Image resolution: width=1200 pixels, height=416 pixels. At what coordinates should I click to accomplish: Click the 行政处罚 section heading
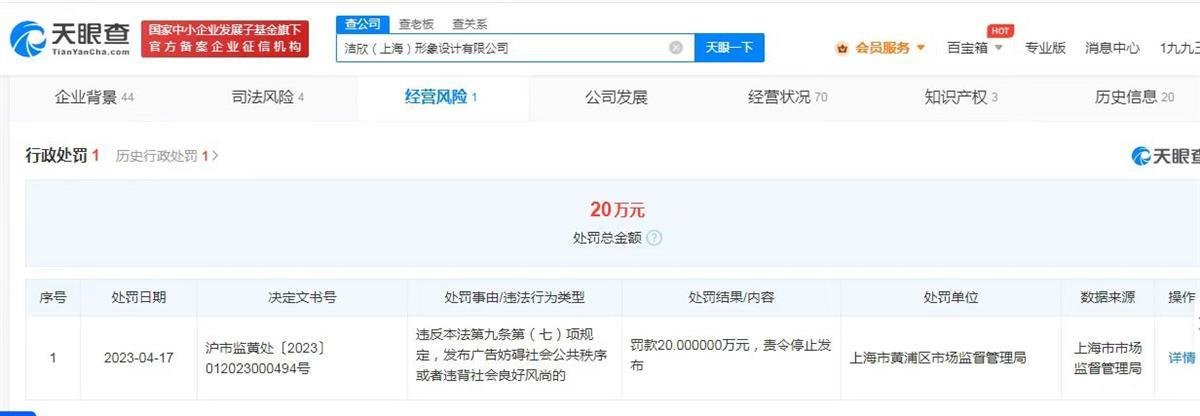point(62,155)
